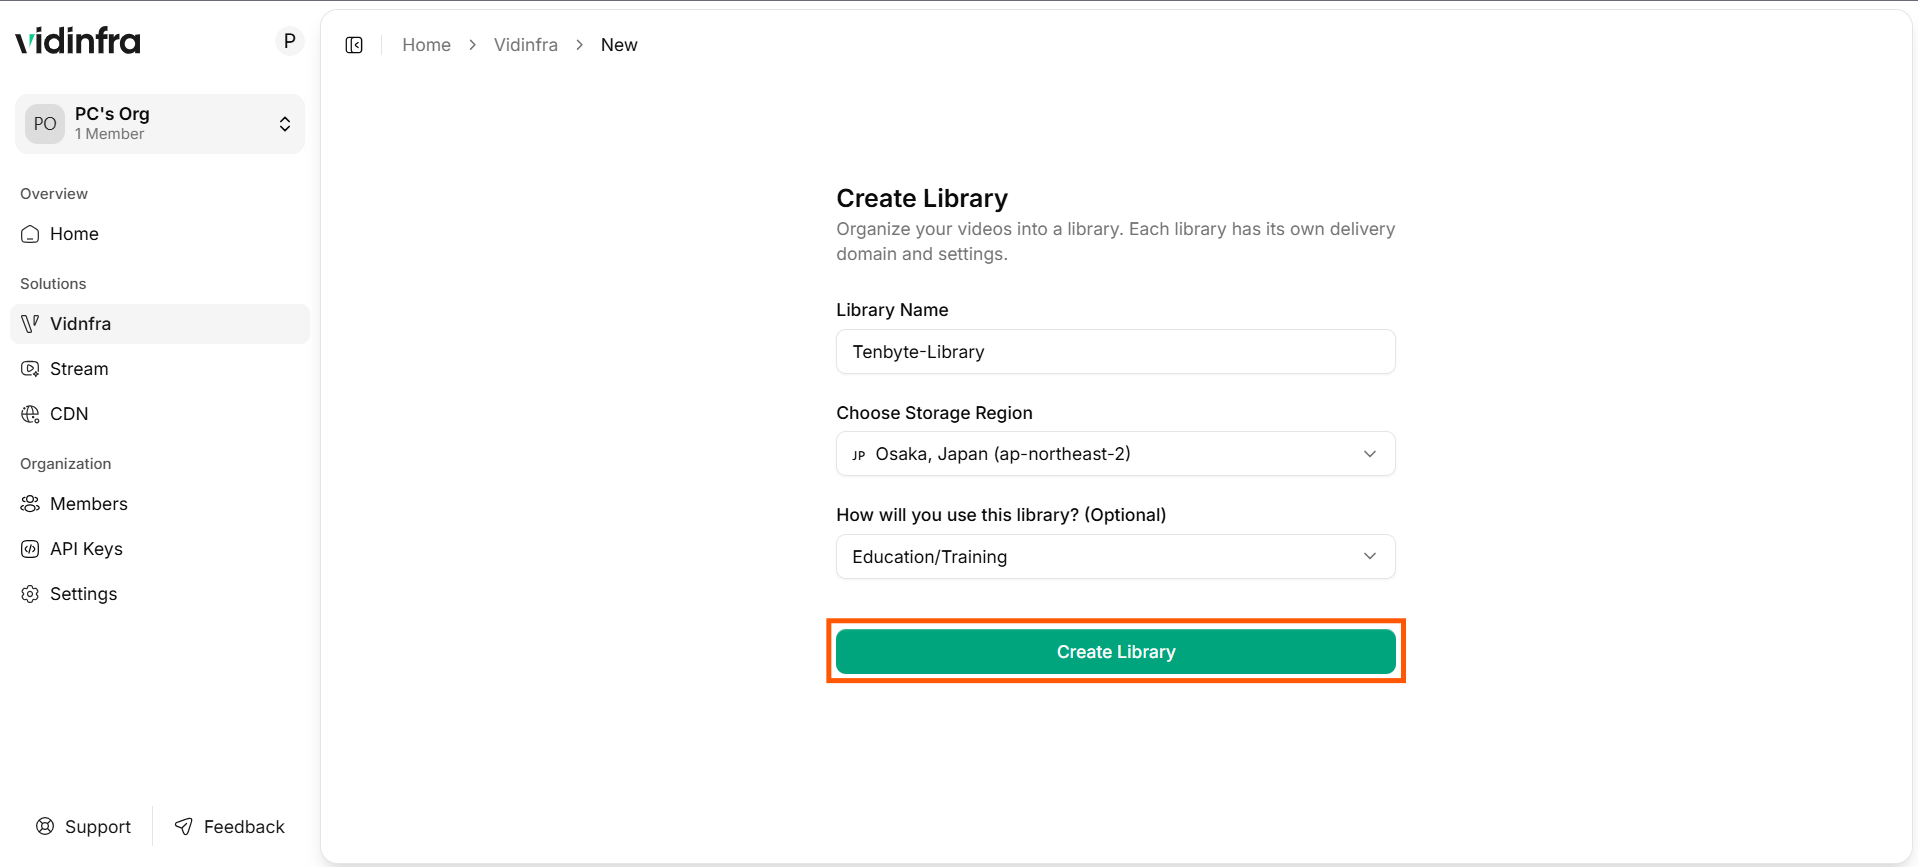This screenshot has width=1918, height=867.
Task: Click the JP flag label
Action: [x=859, y=455]
